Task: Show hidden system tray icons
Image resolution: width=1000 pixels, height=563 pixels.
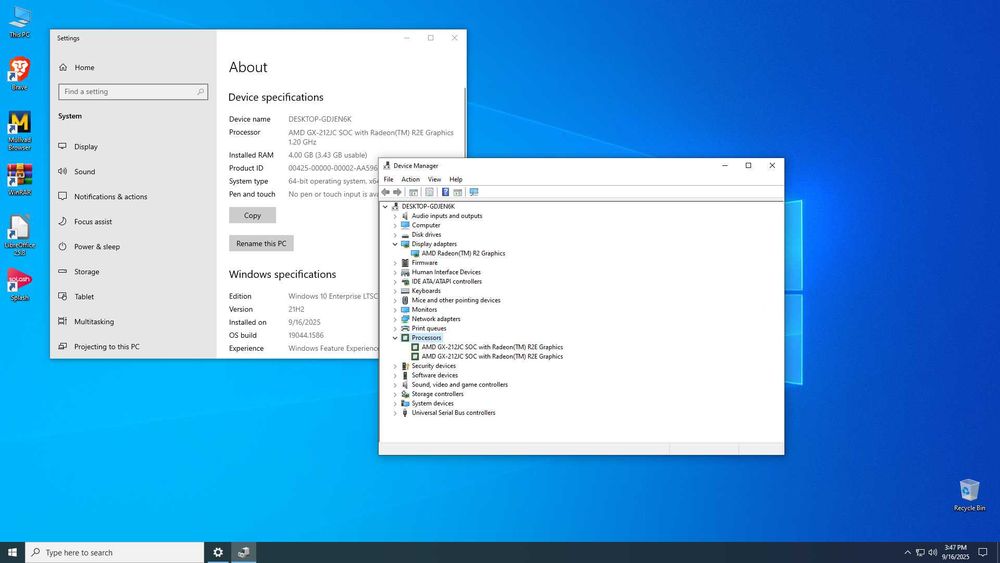Action: pos(908,552)
